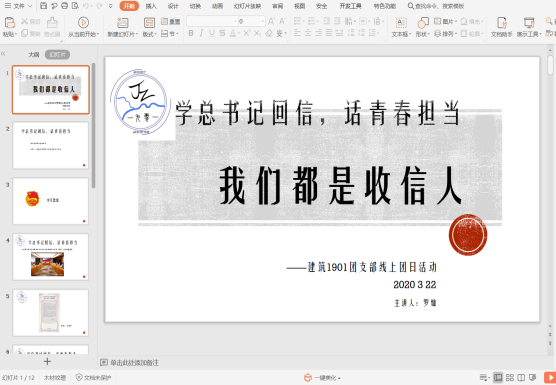Image resolution: width=556 pixels, height=385 pixels.
Task: Click the Decrease Font Size icon
Action: (x=282, y=21)
